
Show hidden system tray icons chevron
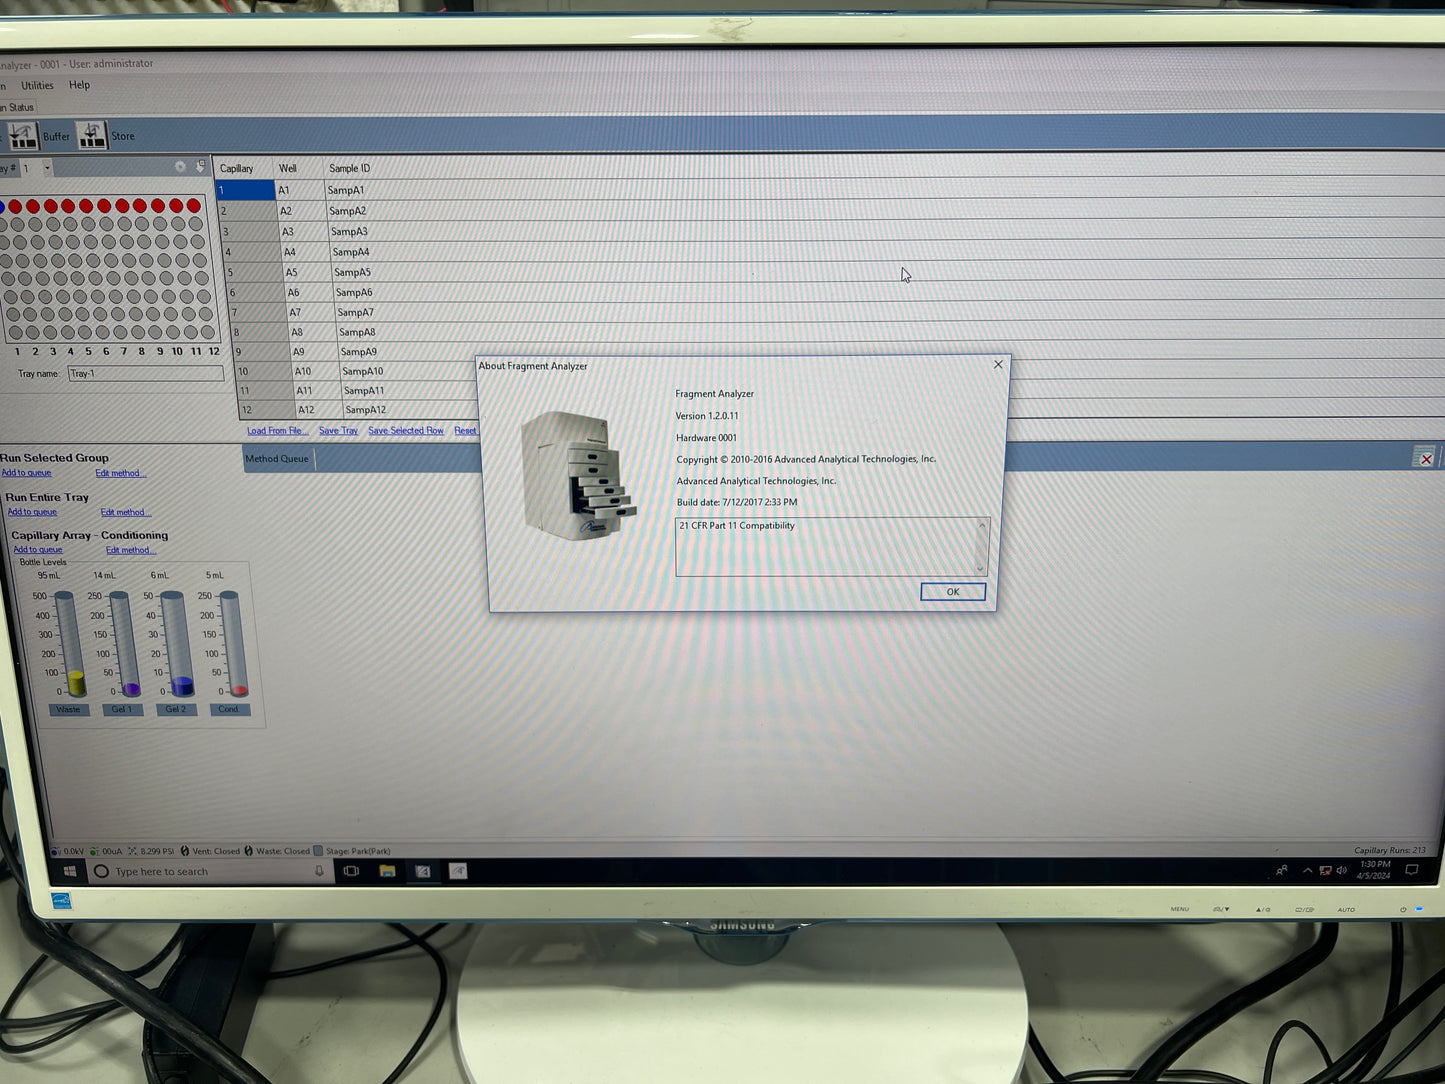pos(1307,871)
